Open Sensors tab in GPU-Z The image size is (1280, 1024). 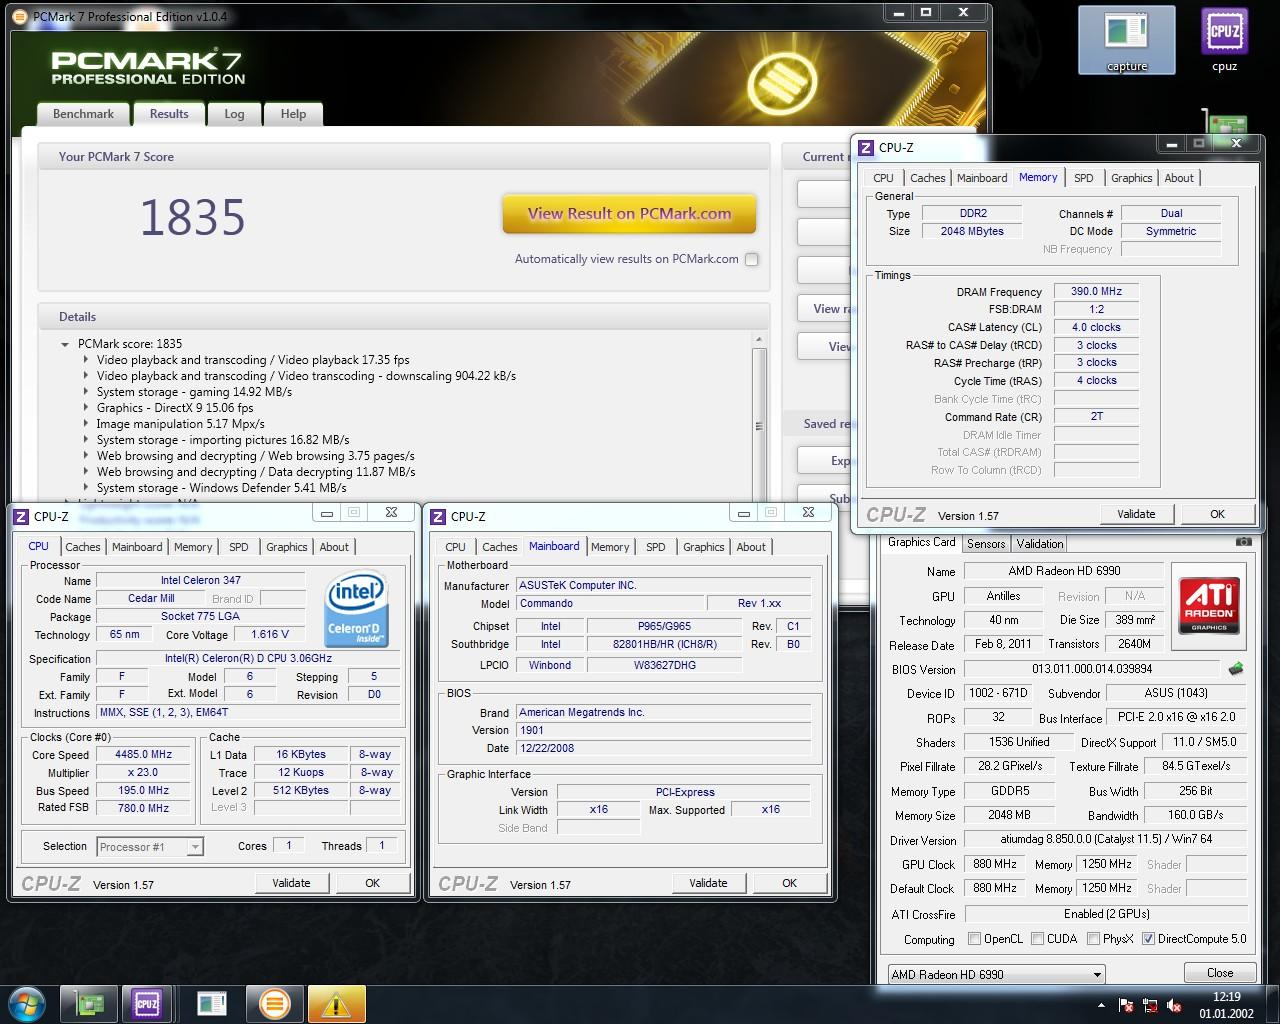[x=985, y=544]
